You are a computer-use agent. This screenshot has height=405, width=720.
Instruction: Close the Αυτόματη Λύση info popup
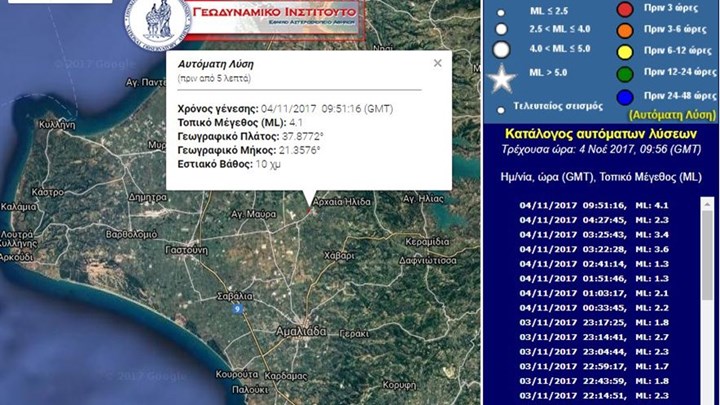tap(438, 63)
